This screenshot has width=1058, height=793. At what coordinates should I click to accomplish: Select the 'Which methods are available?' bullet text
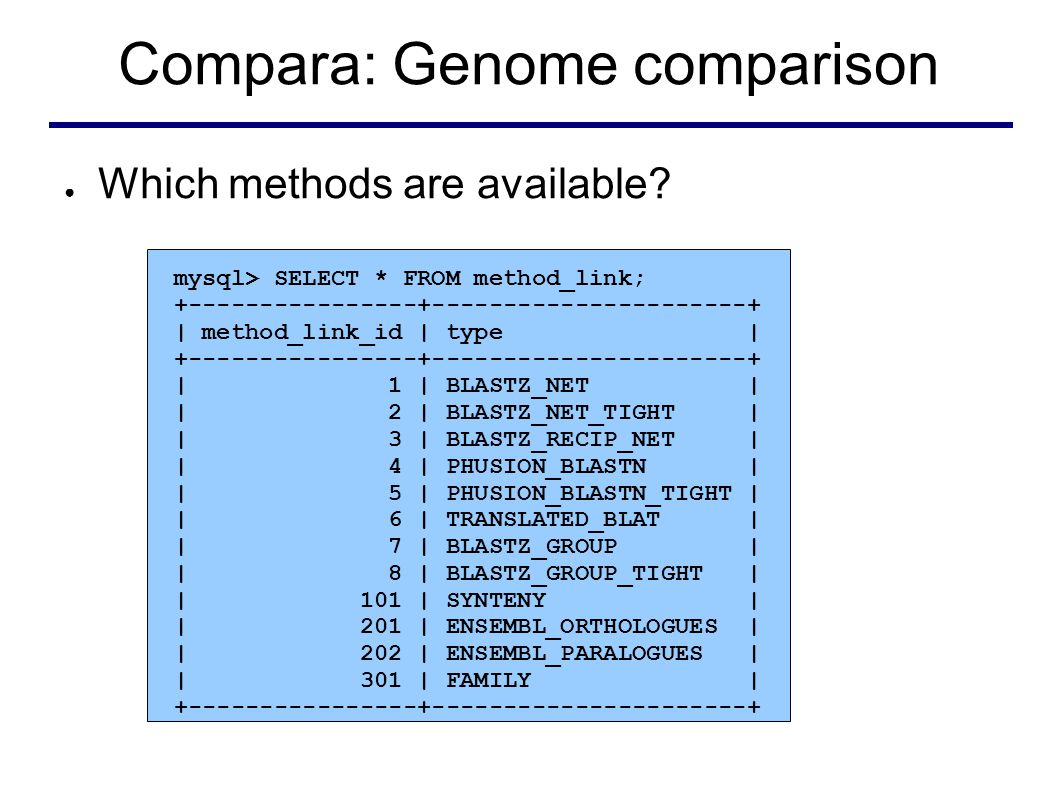coord(384,184)
